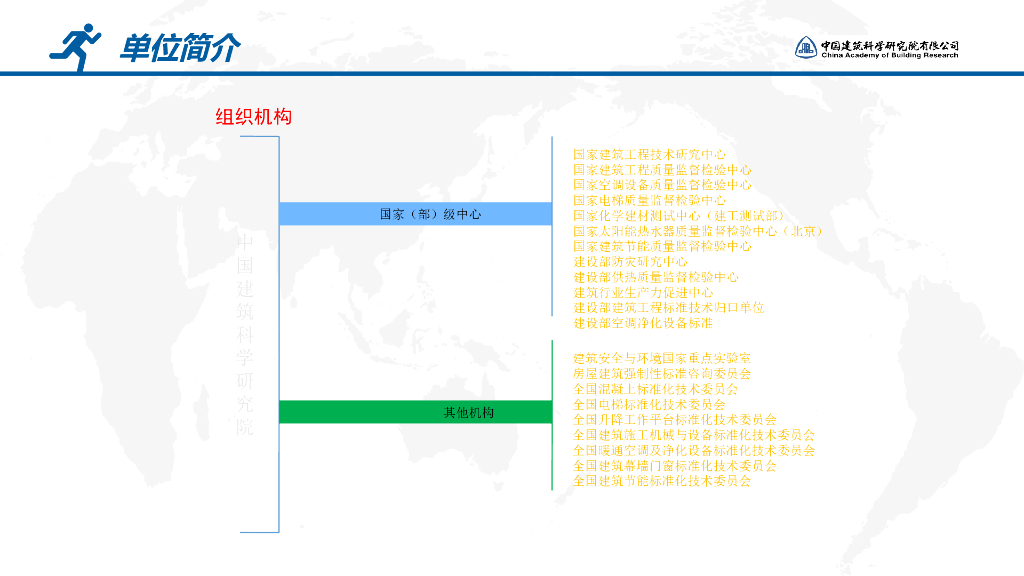The width and height of the screenshot is (1024, 576).
Task: Open 国家建筑工程技术研究中心 entry
Action: 648,156
